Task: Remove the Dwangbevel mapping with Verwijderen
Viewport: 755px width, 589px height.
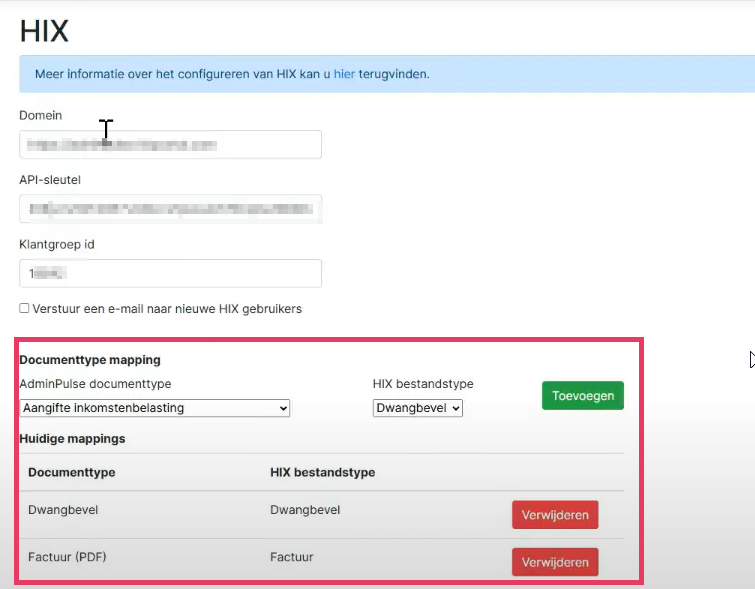Action: (555, 515)
